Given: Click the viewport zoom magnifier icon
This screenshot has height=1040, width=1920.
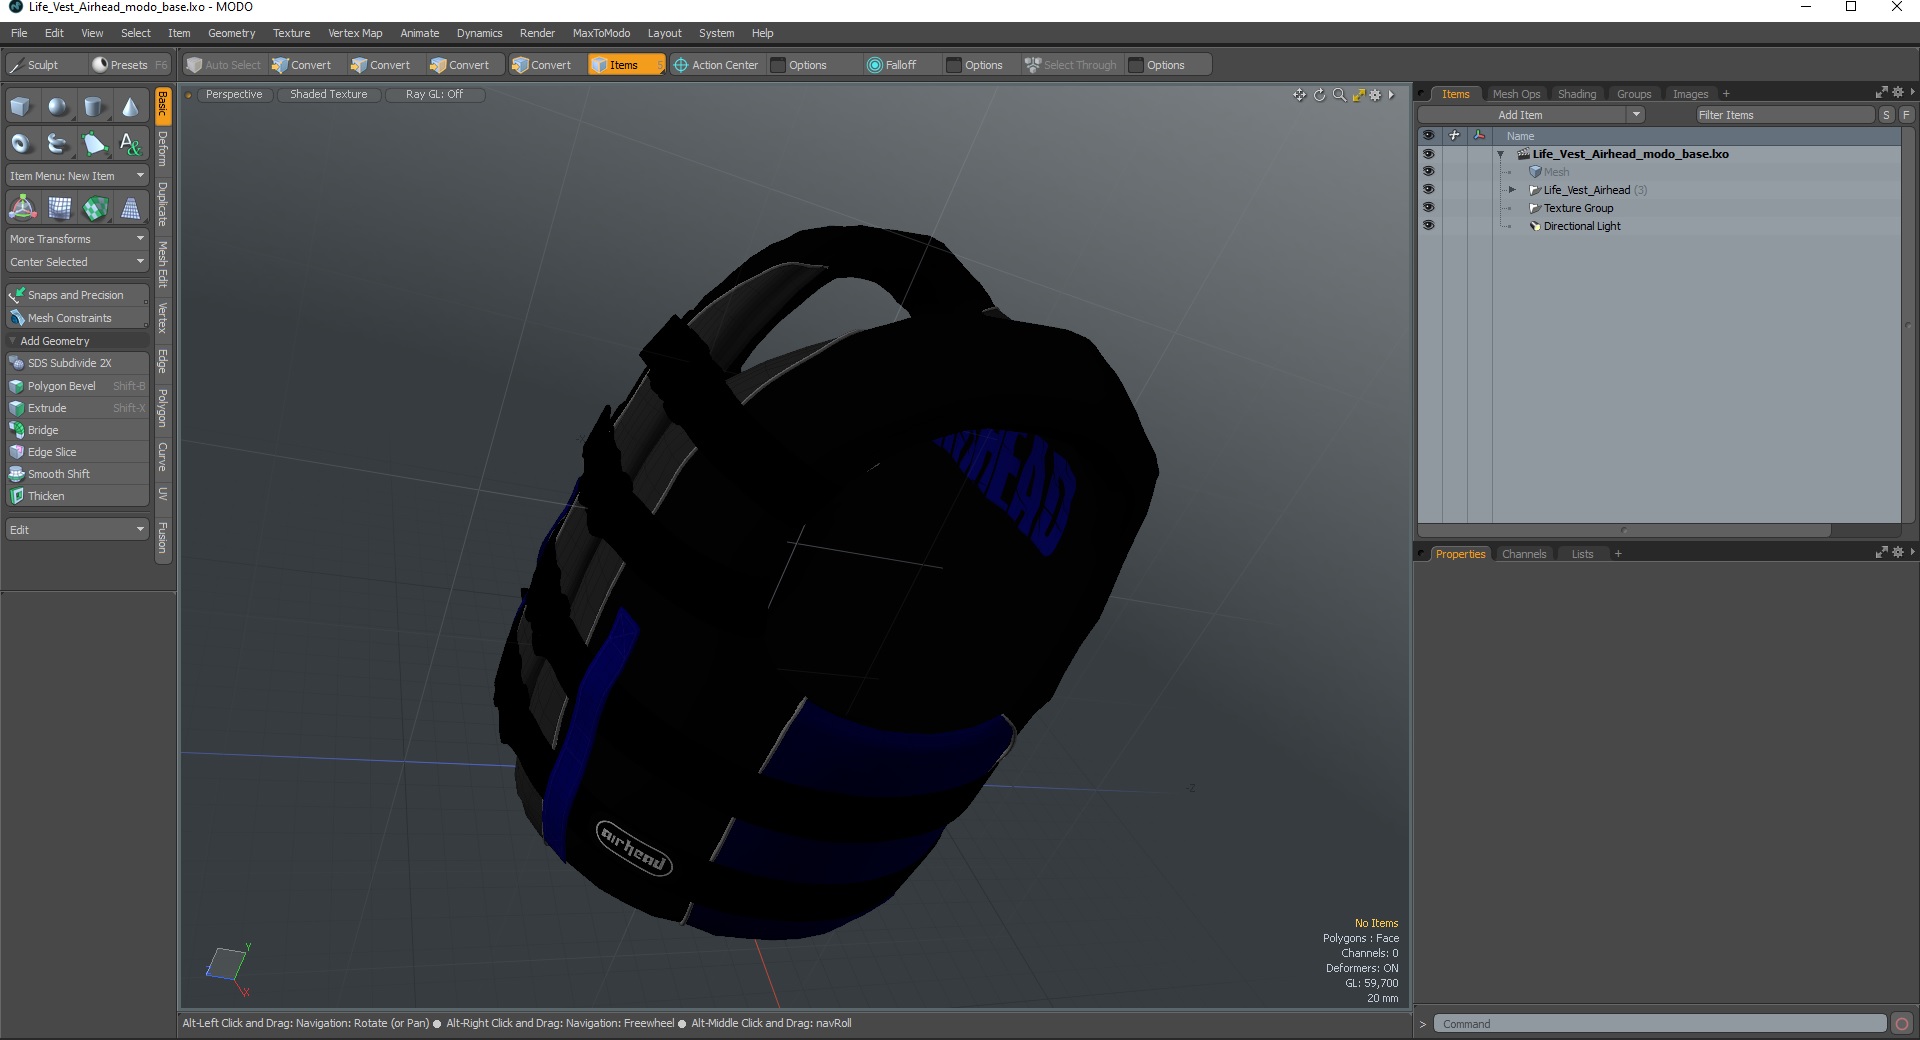Looking at the screenshot, I should [x=1339, y=95].
